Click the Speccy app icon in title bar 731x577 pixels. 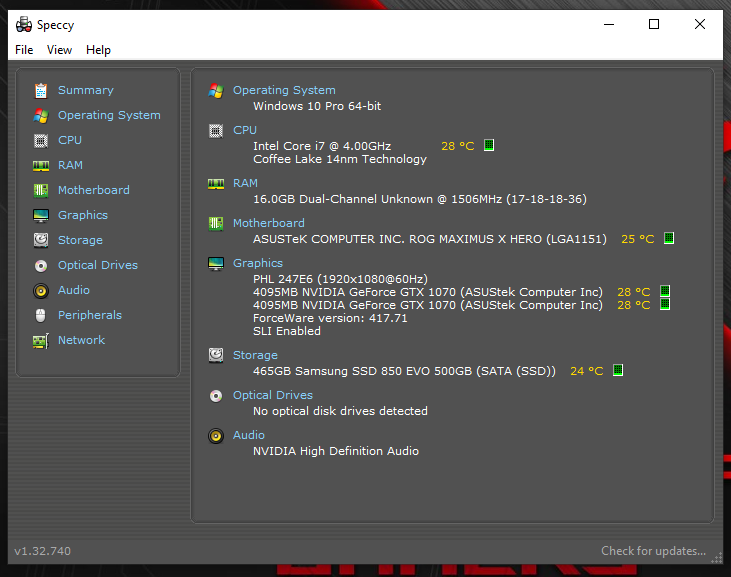pos(24,24)
